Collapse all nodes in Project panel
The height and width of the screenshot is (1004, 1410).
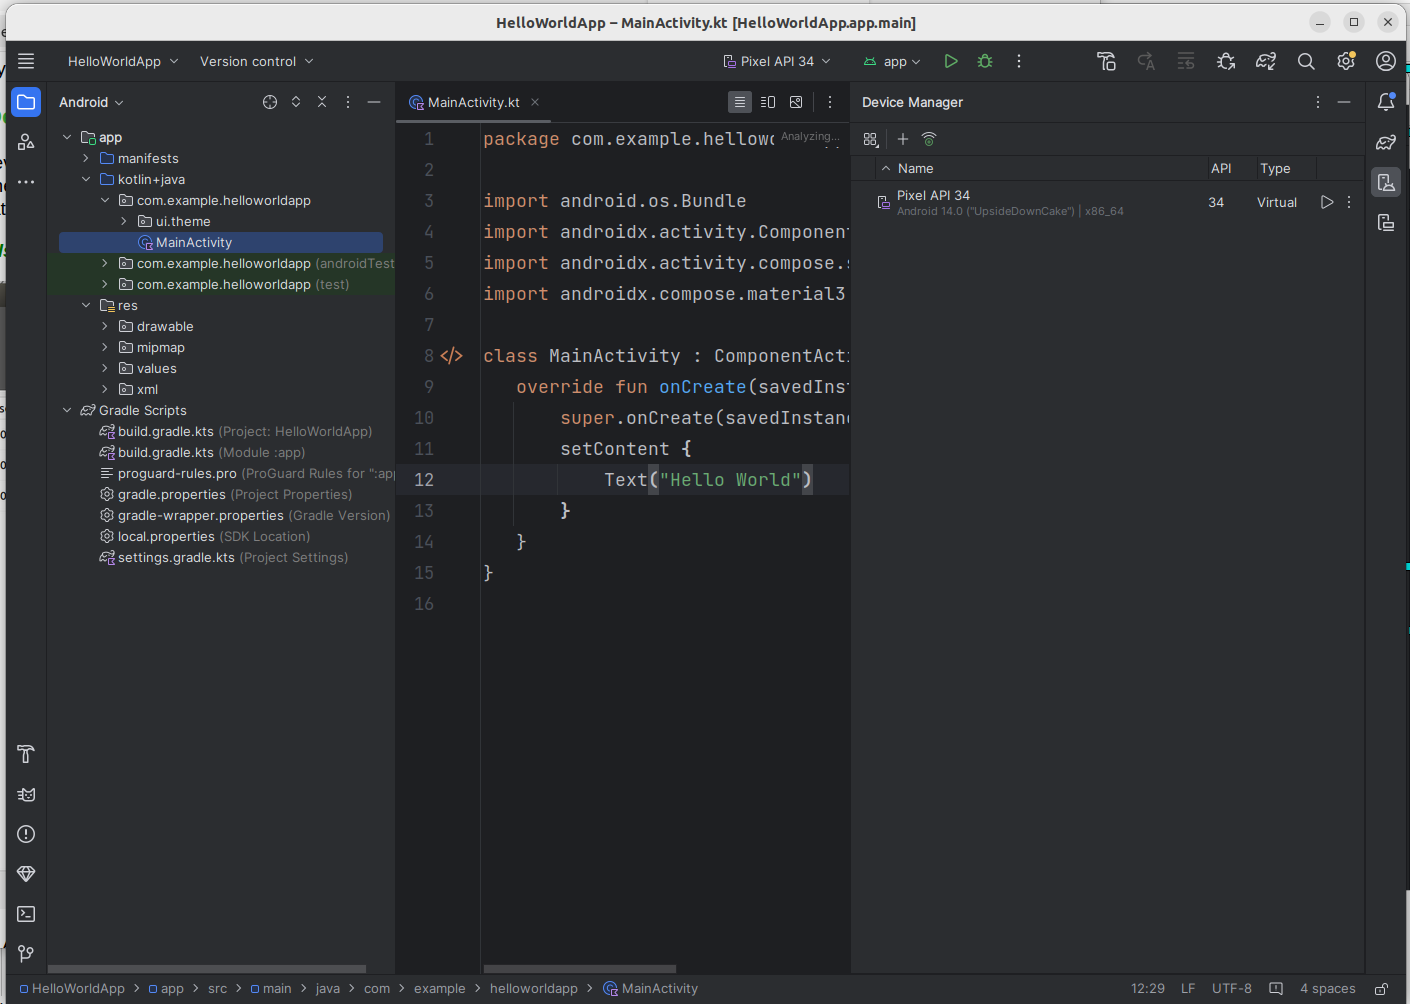(x=322, y=102)
